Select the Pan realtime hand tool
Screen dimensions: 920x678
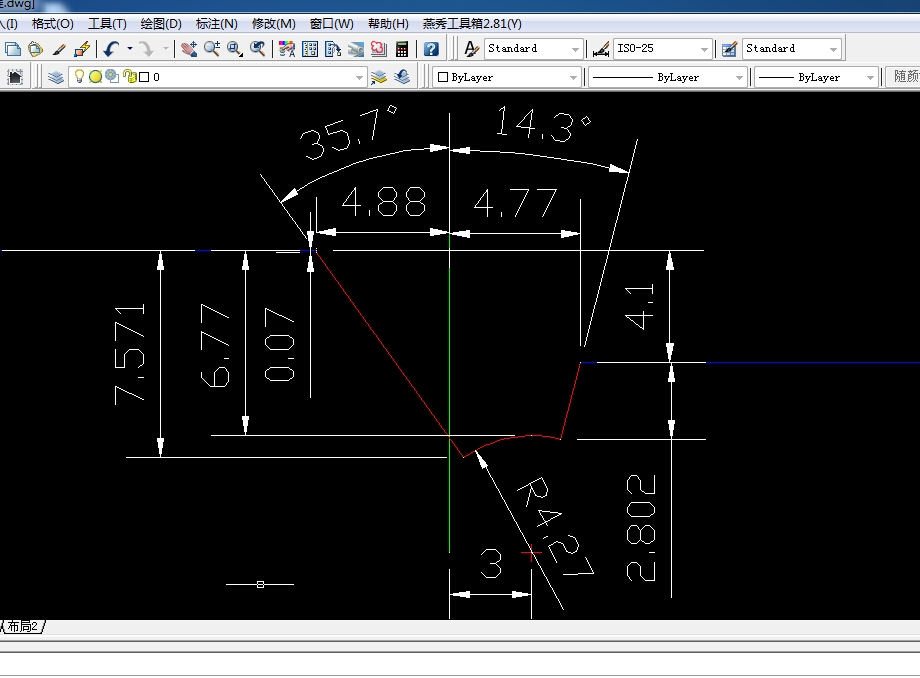click(189, 49)
